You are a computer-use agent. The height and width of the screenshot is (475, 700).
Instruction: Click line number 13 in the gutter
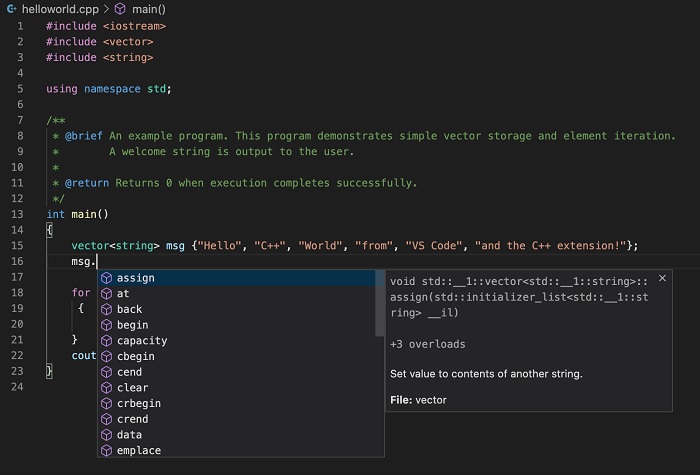coord(20,214)
